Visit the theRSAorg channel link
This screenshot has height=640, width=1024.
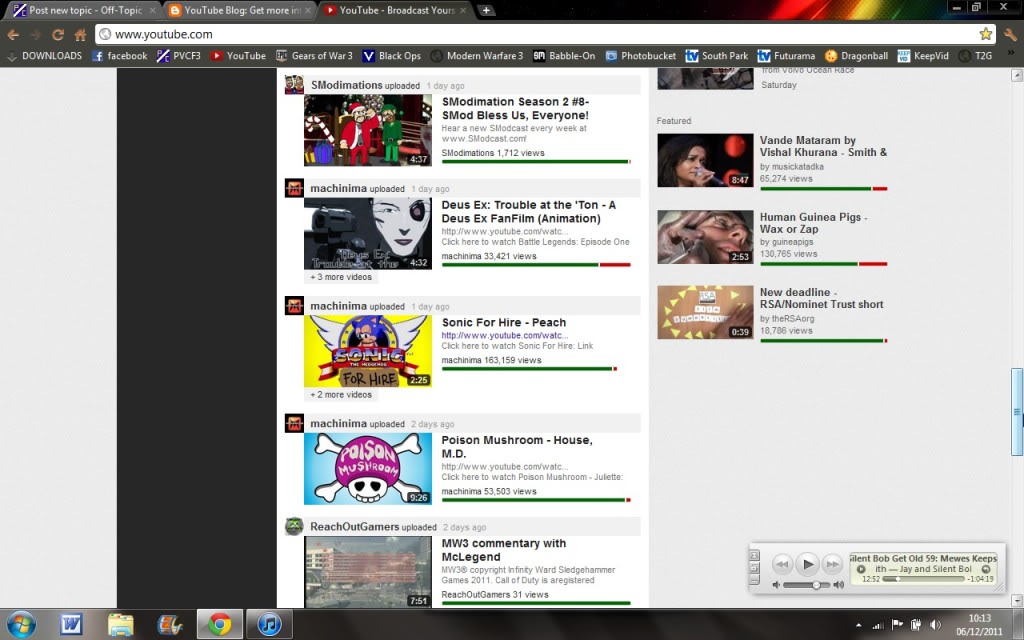(x=793, y=319)
